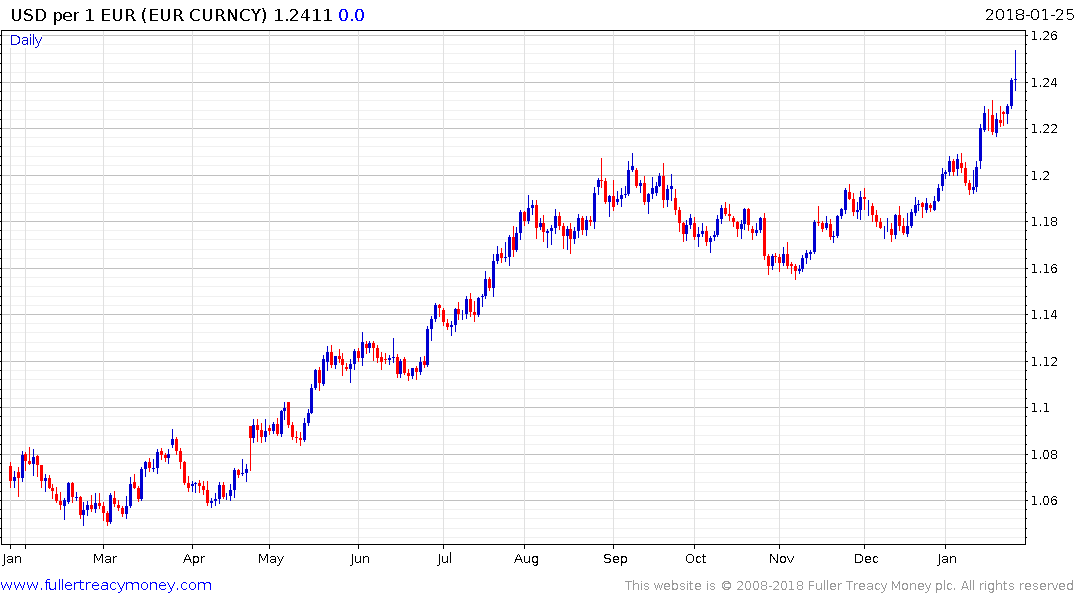The image size is (1075, 600).
Task: Click the chart title 'USD per 1 EUR (EUR CURNCY)'
Action: click(138, 15)
